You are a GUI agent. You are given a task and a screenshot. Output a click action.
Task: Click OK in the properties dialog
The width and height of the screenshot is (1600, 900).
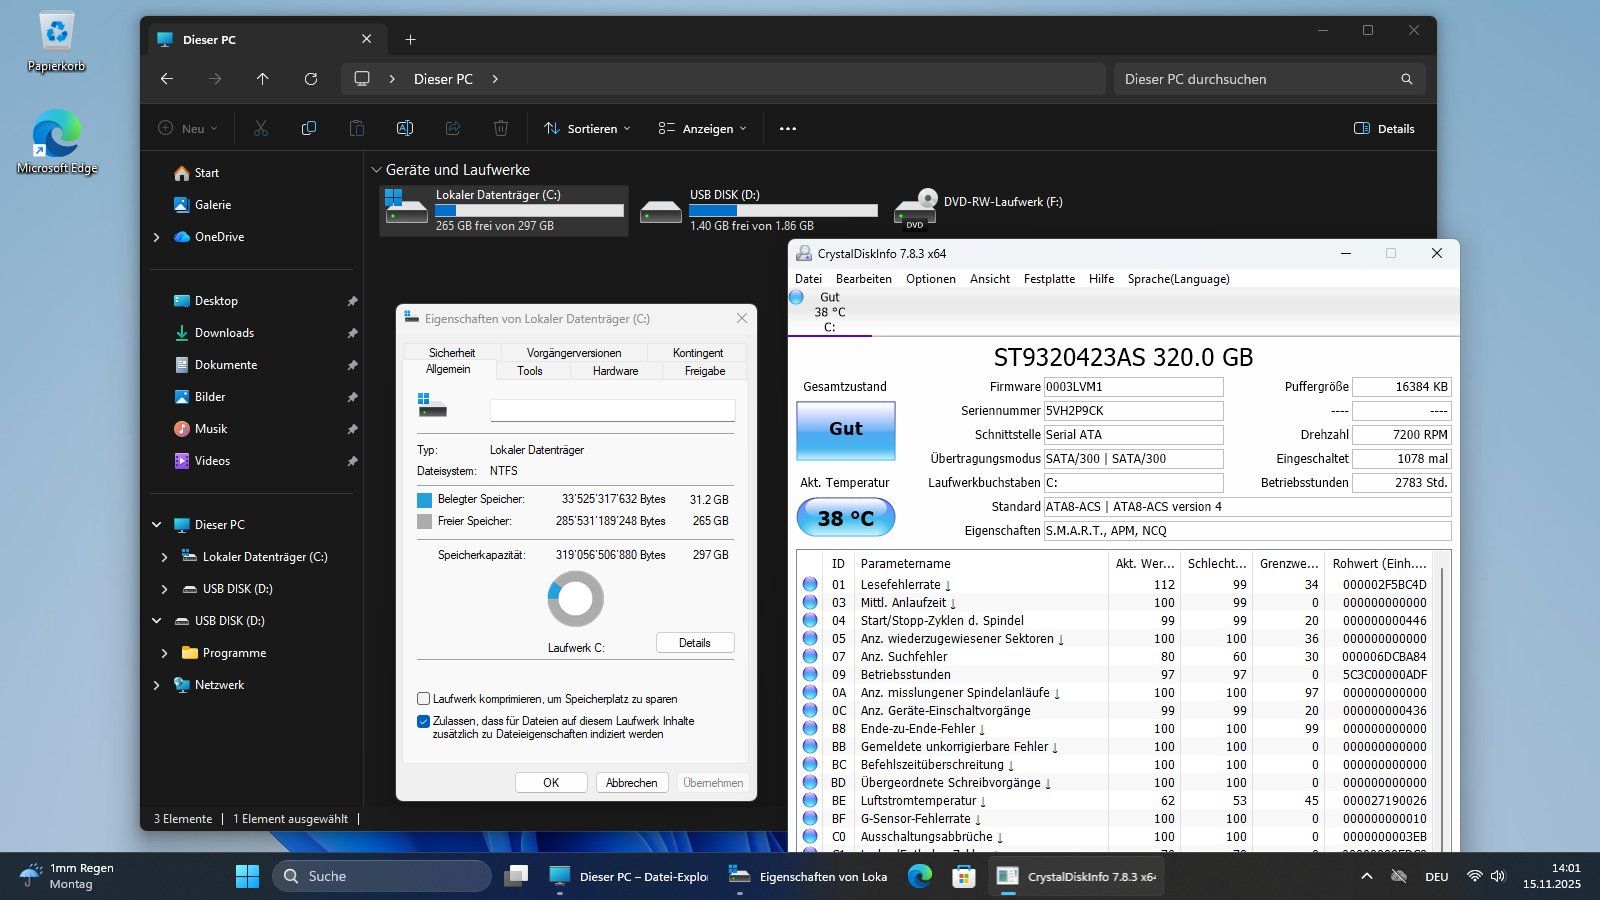click(551, 783)
